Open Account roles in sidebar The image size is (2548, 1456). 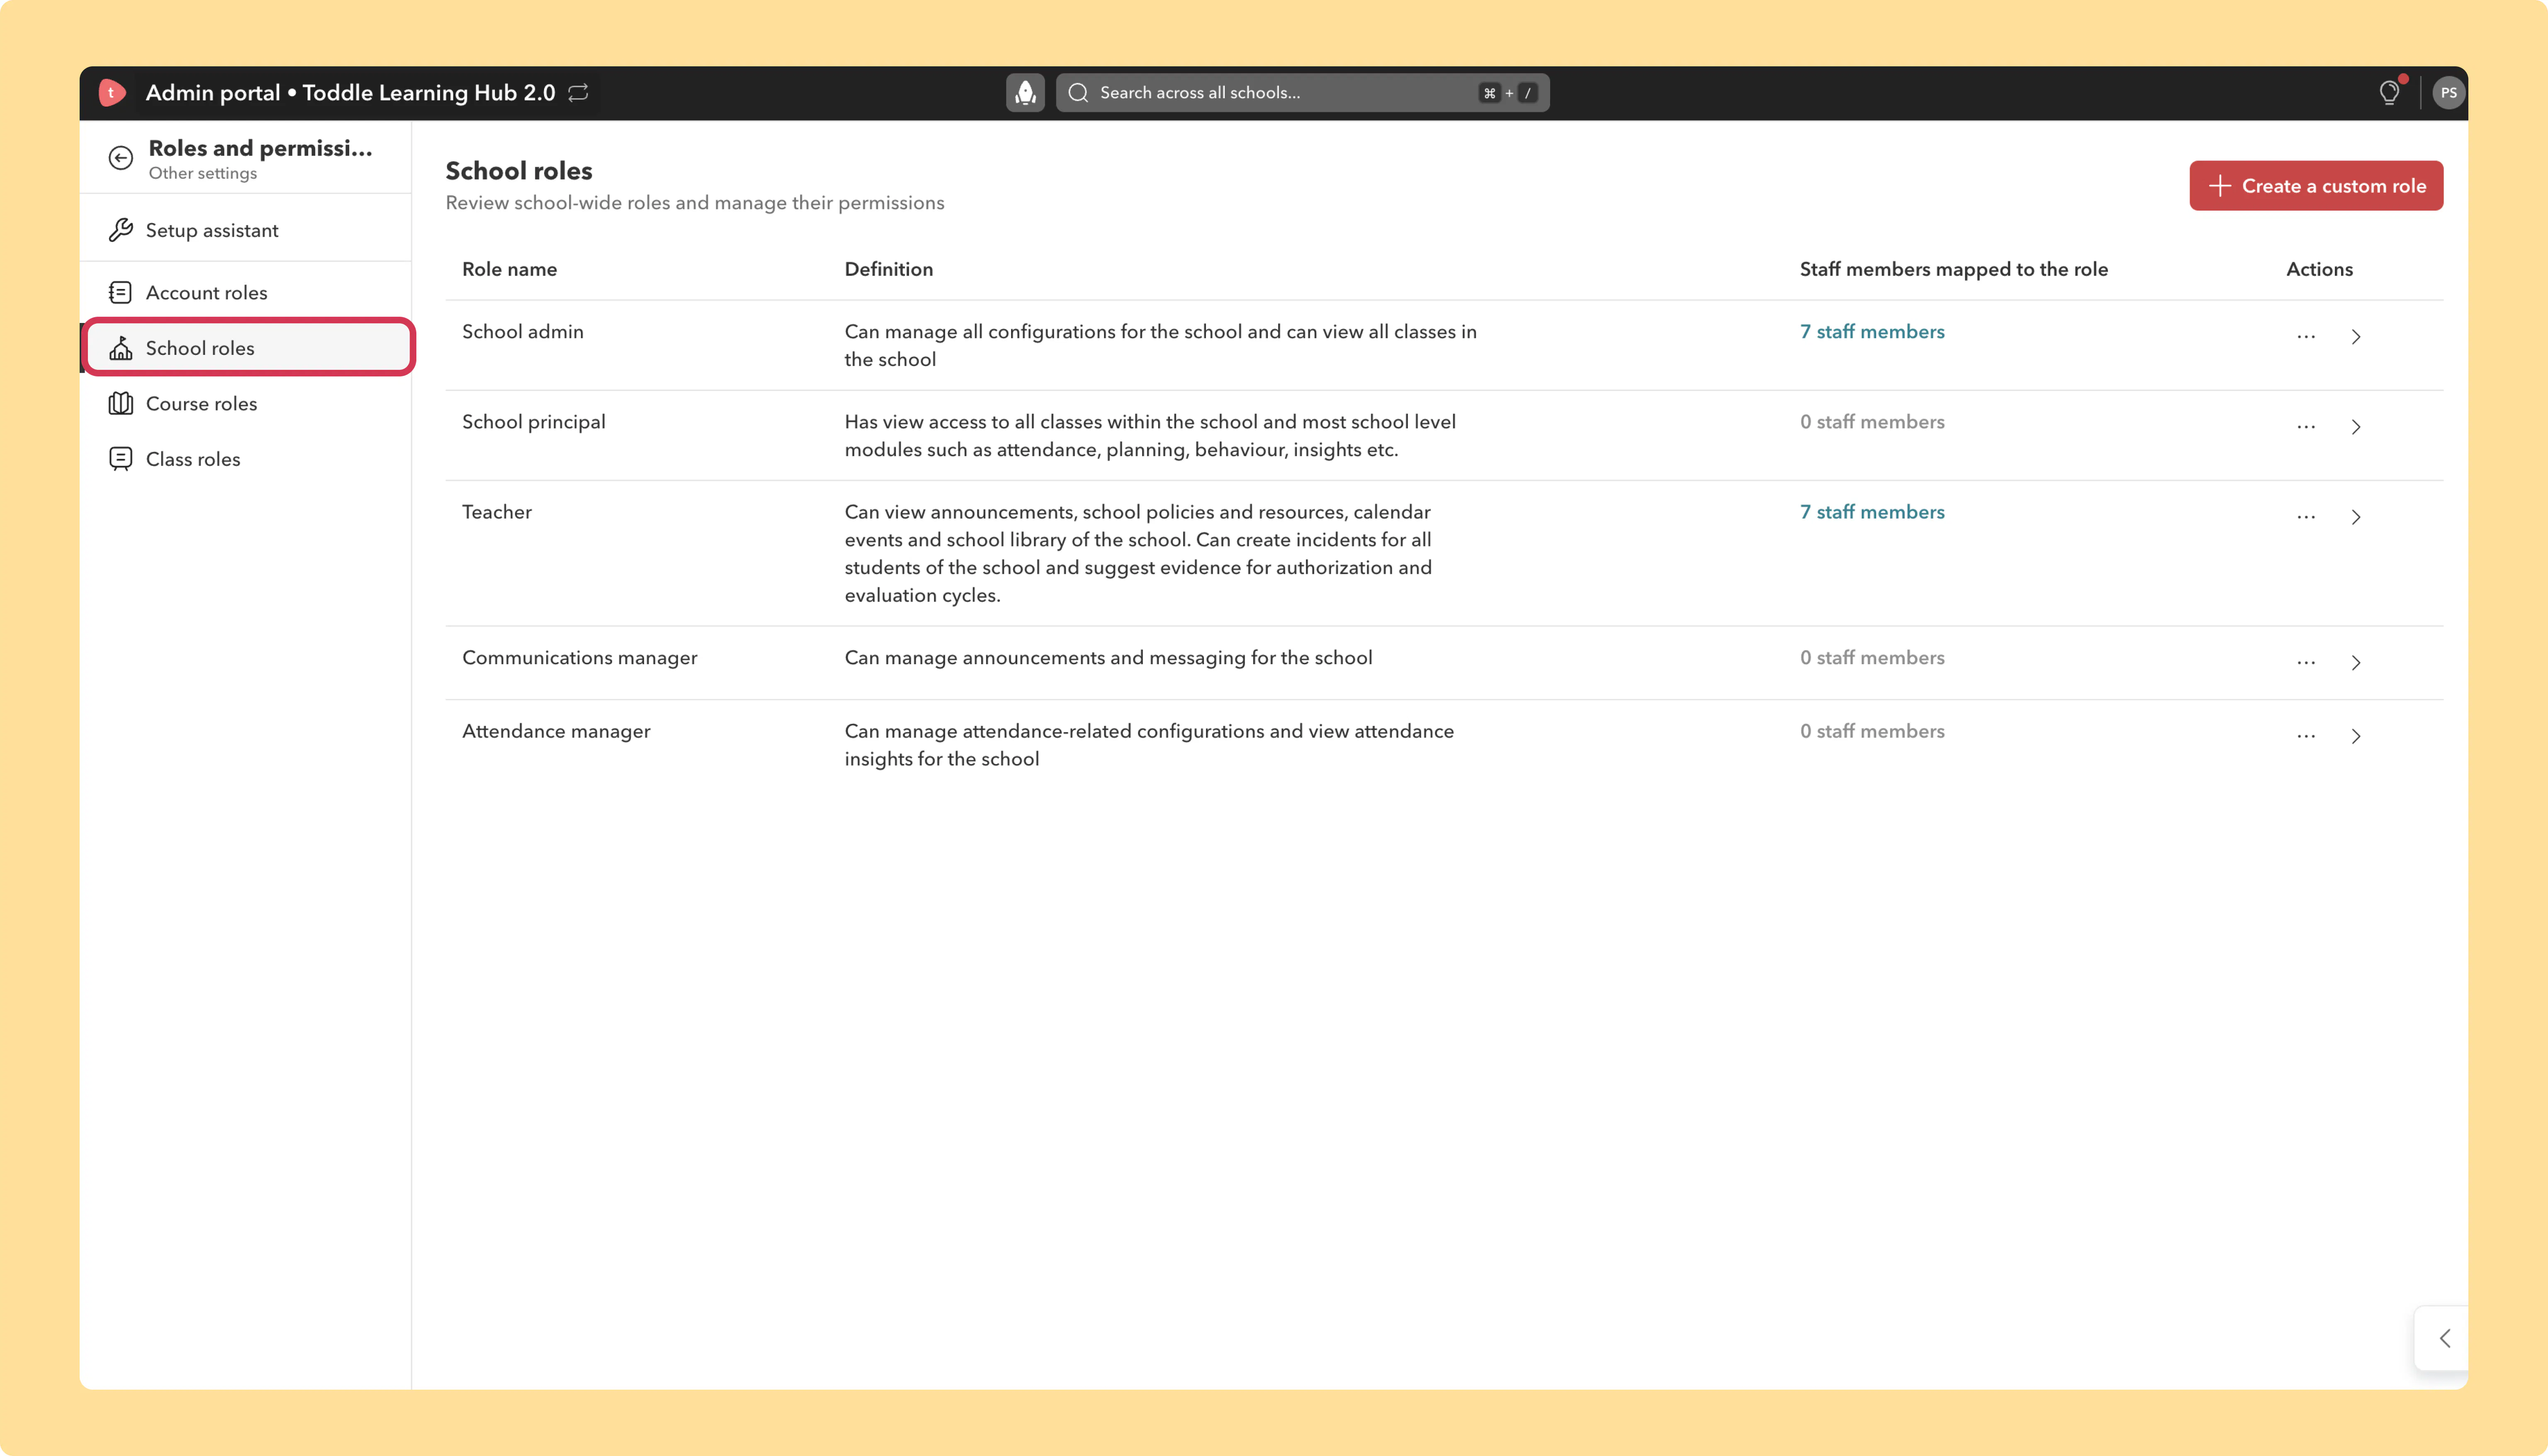tap(246, 293)
